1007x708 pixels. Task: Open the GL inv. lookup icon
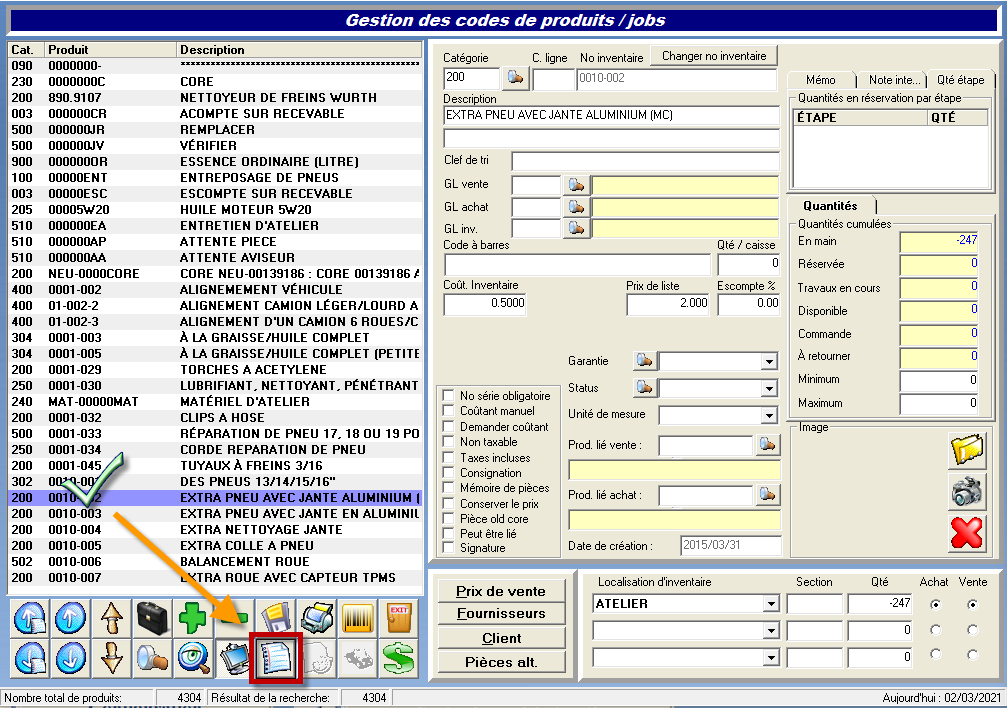pos(576,228)
